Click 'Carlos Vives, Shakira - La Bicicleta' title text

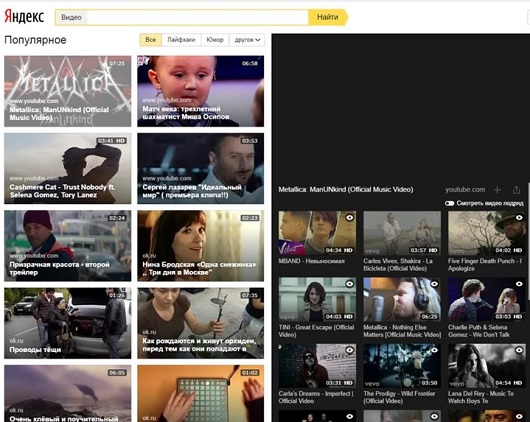pyautogui.click(x=398, y=265)
